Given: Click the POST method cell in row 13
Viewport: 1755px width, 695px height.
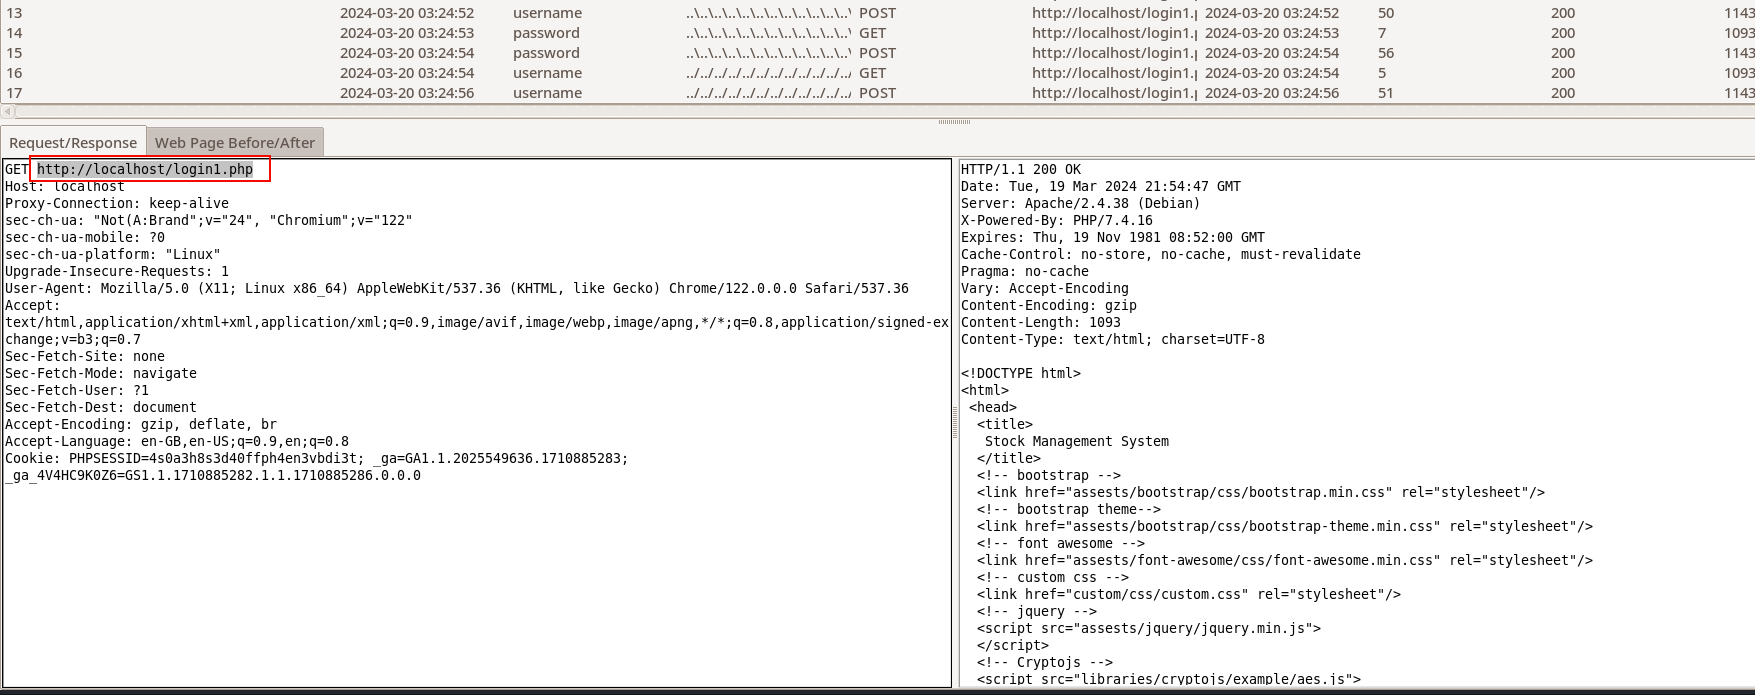Looking at the screenshot, I should [877, 13].
